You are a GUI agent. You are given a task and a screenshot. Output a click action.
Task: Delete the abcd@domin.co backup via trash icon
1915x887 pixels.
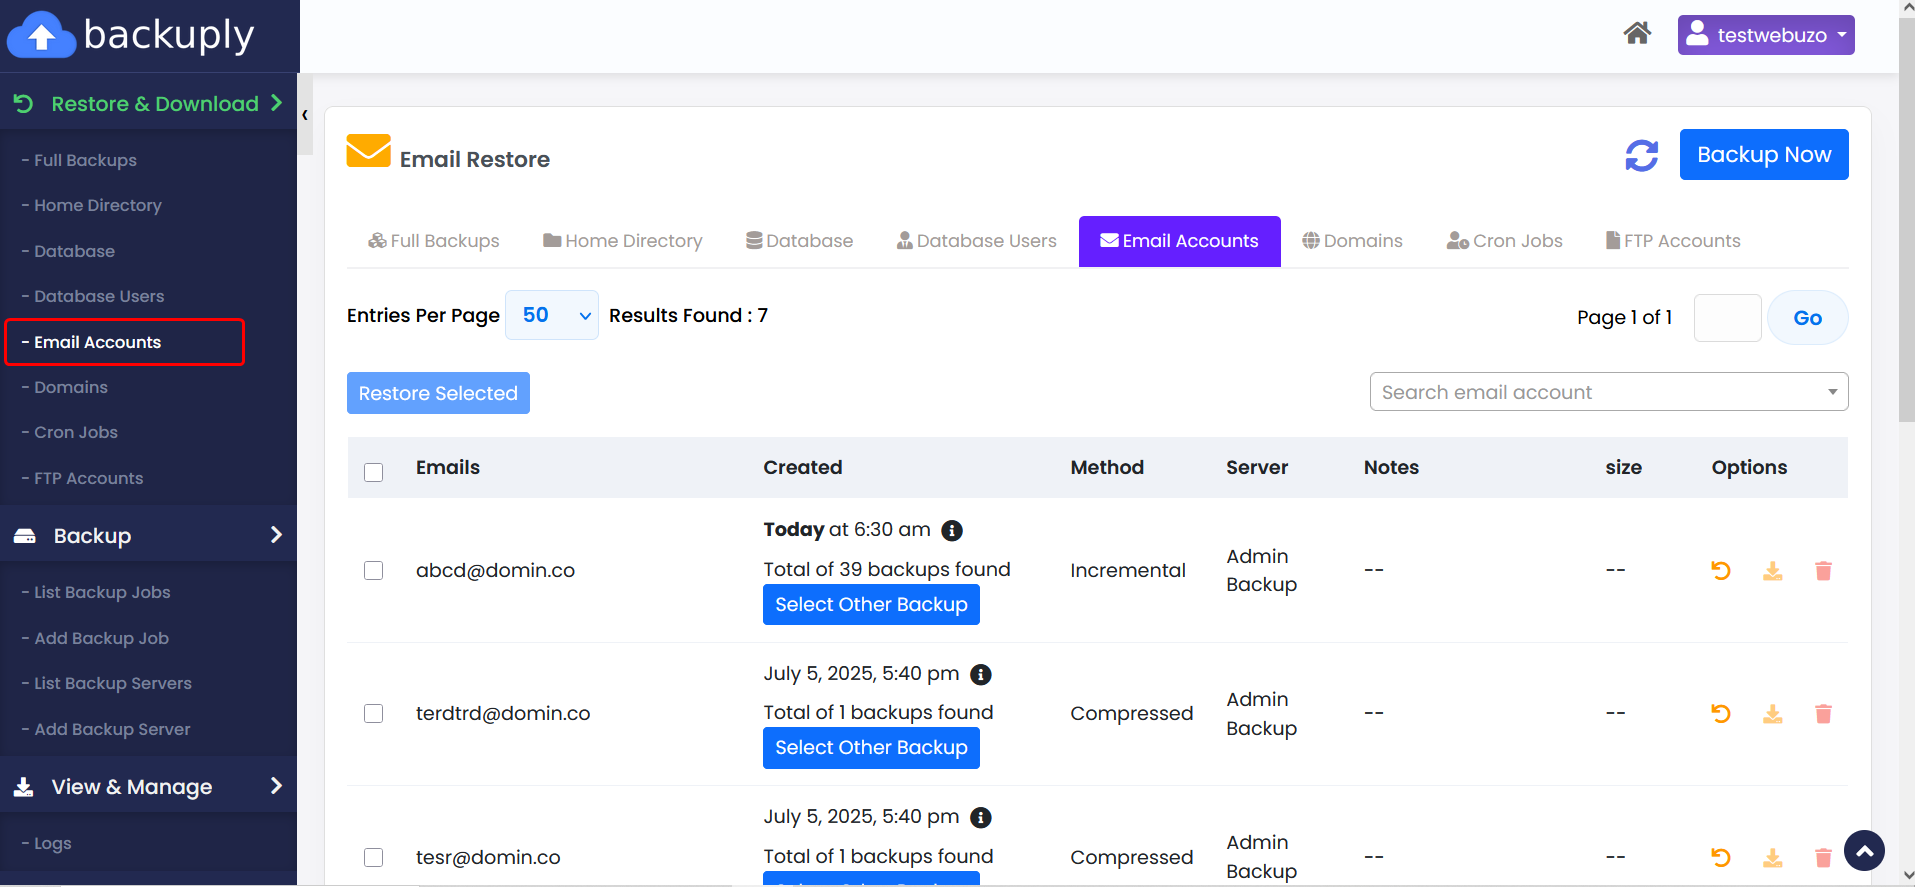coord(1823,571)
